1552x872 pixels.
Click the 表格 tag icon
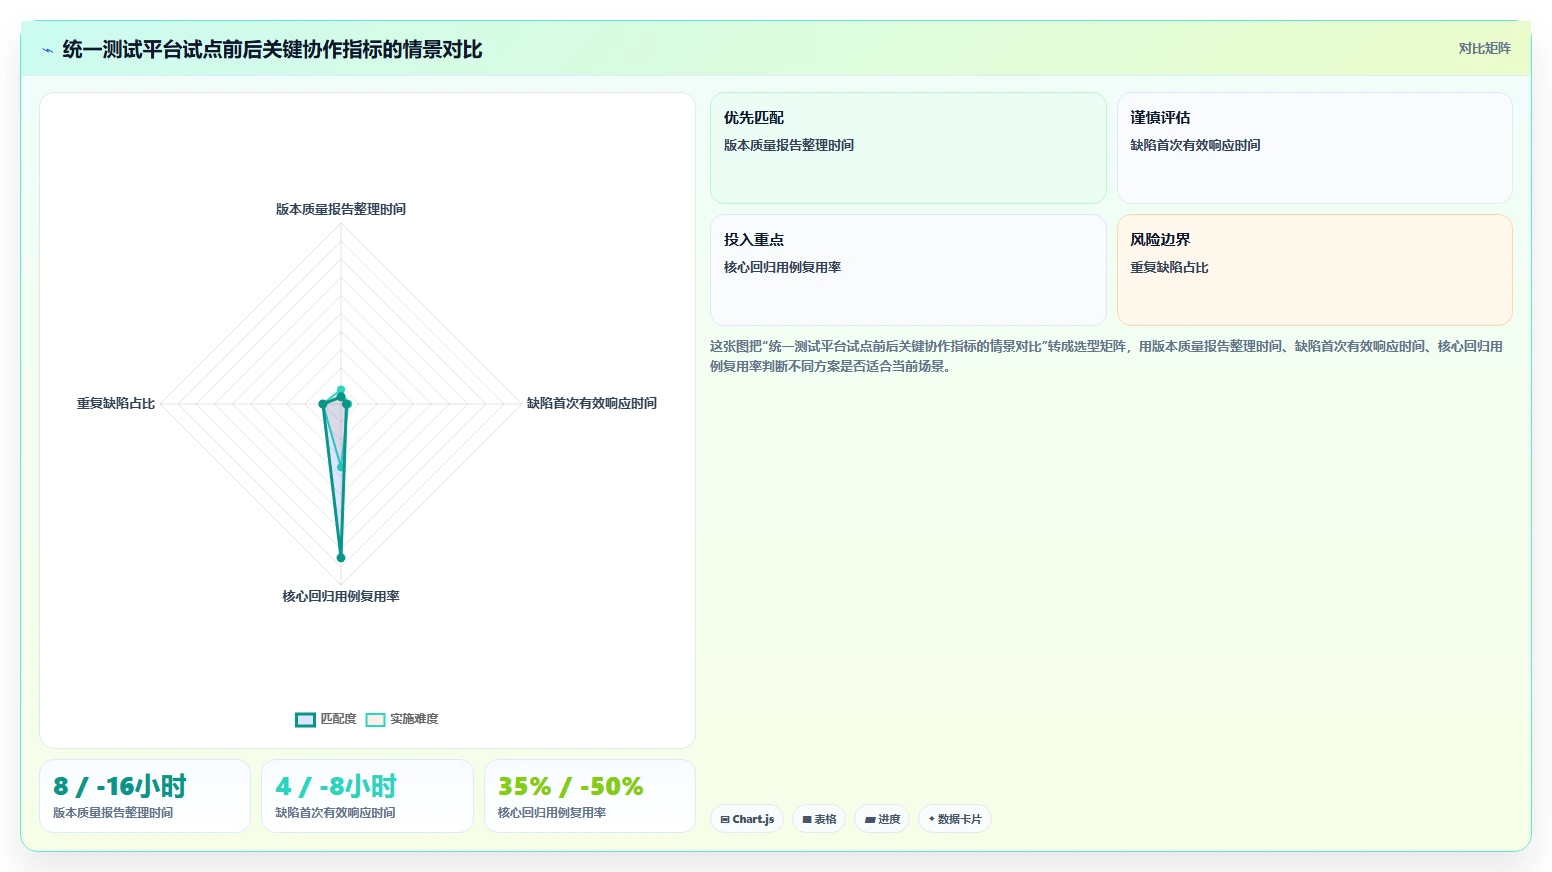[x=807, y=819]
